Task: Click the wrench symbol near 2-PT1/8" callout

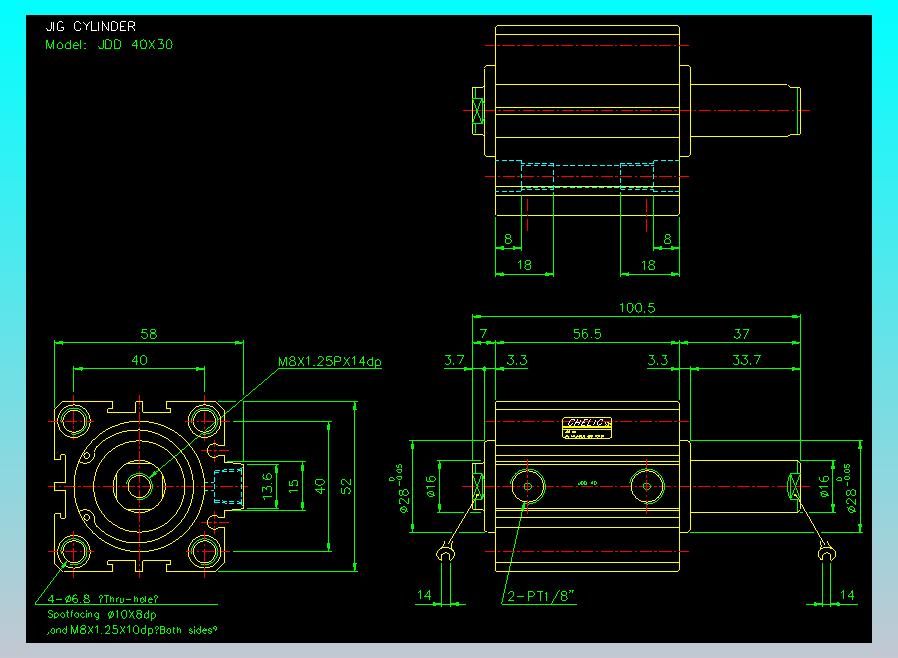Action: (x=445, y=554)
